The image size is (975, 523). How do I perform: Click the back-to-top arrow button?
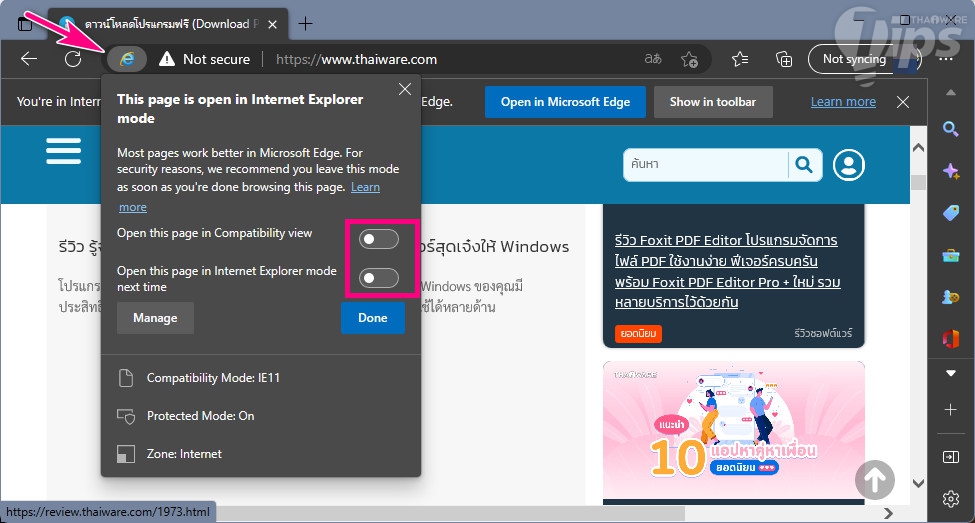(x=874, y=479)
